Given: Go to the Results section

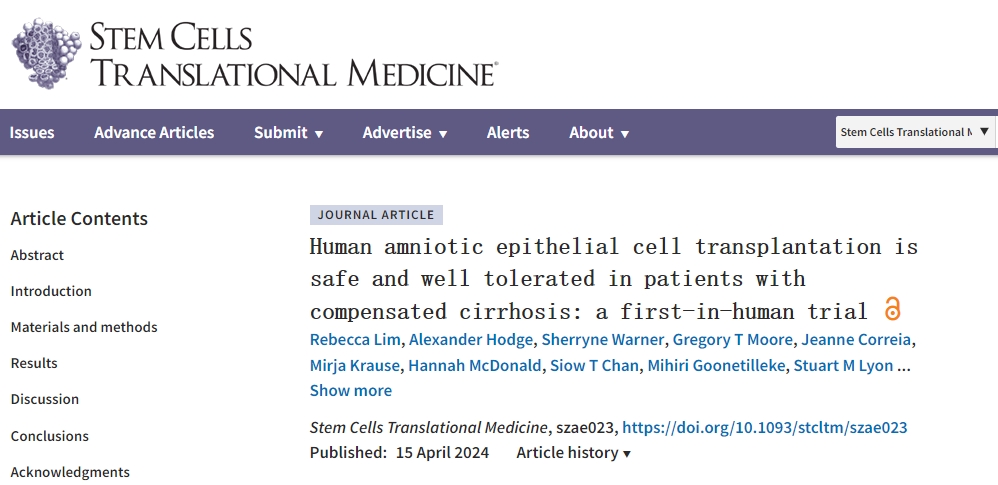Looking at the screenshot, I should click(x=34, y=363).
